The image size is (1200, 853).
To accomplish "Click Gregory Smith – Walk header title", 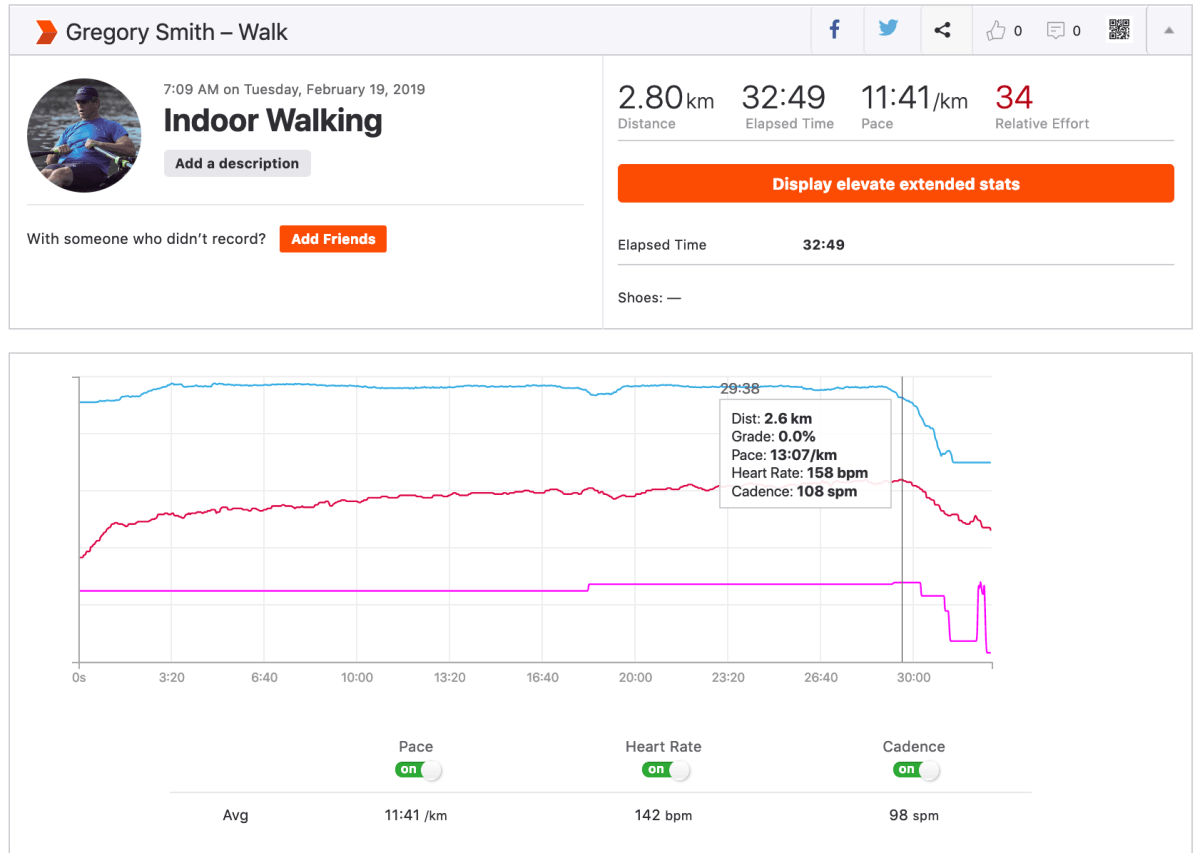I will click(x=176, y=32).
